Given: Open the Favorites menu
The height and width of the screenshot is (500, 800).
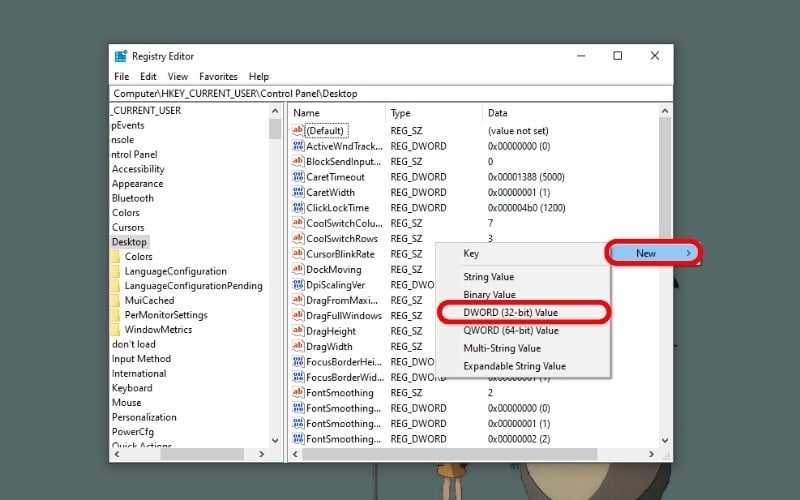Looking at the screenshot, I should tap(218, 77).
